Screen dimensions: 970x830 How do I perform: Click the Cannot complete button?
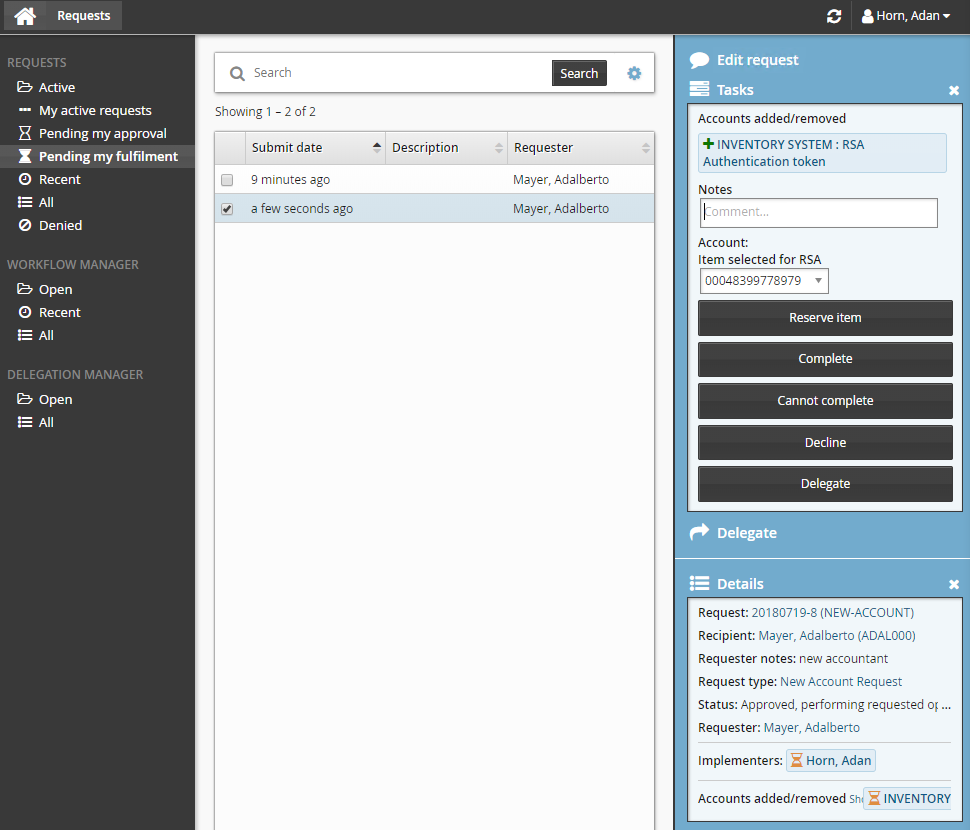point(825,401)
